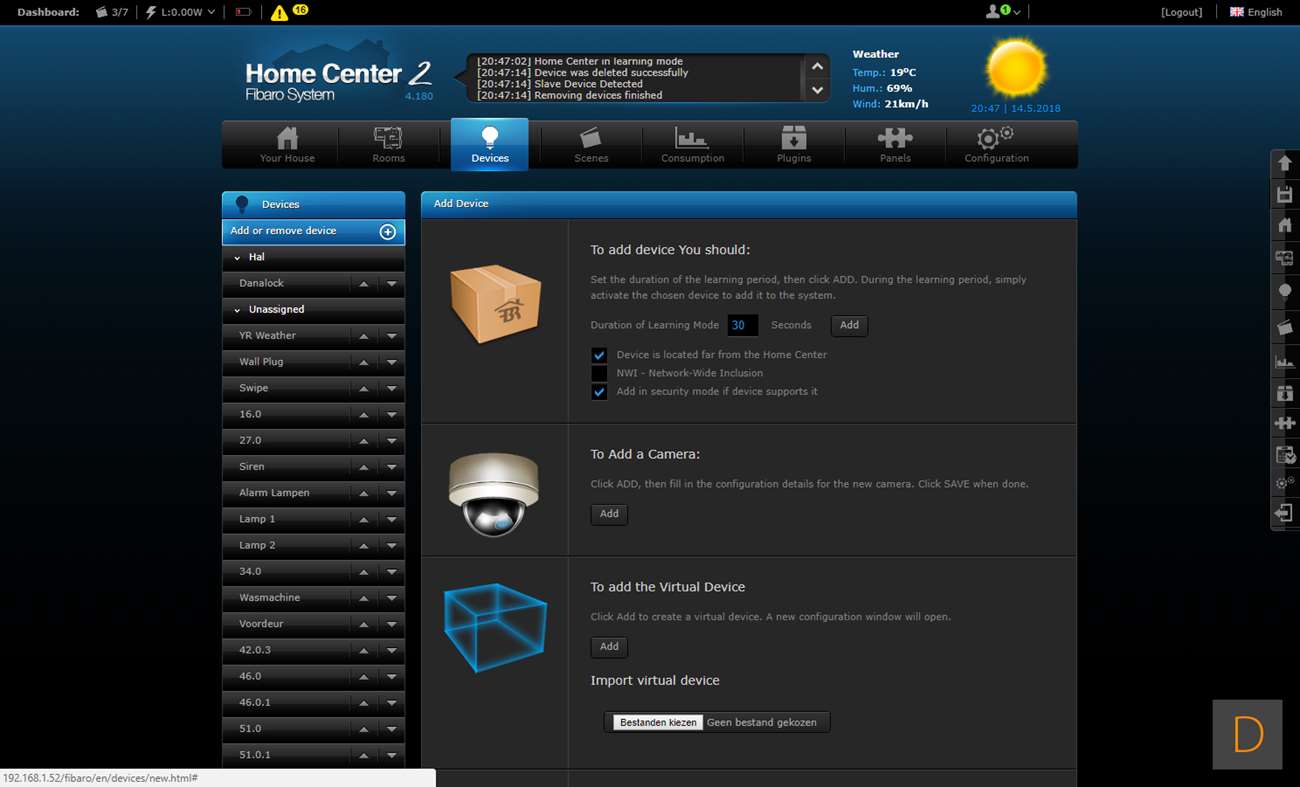Click the Logout link

[x=1181, y=12]
